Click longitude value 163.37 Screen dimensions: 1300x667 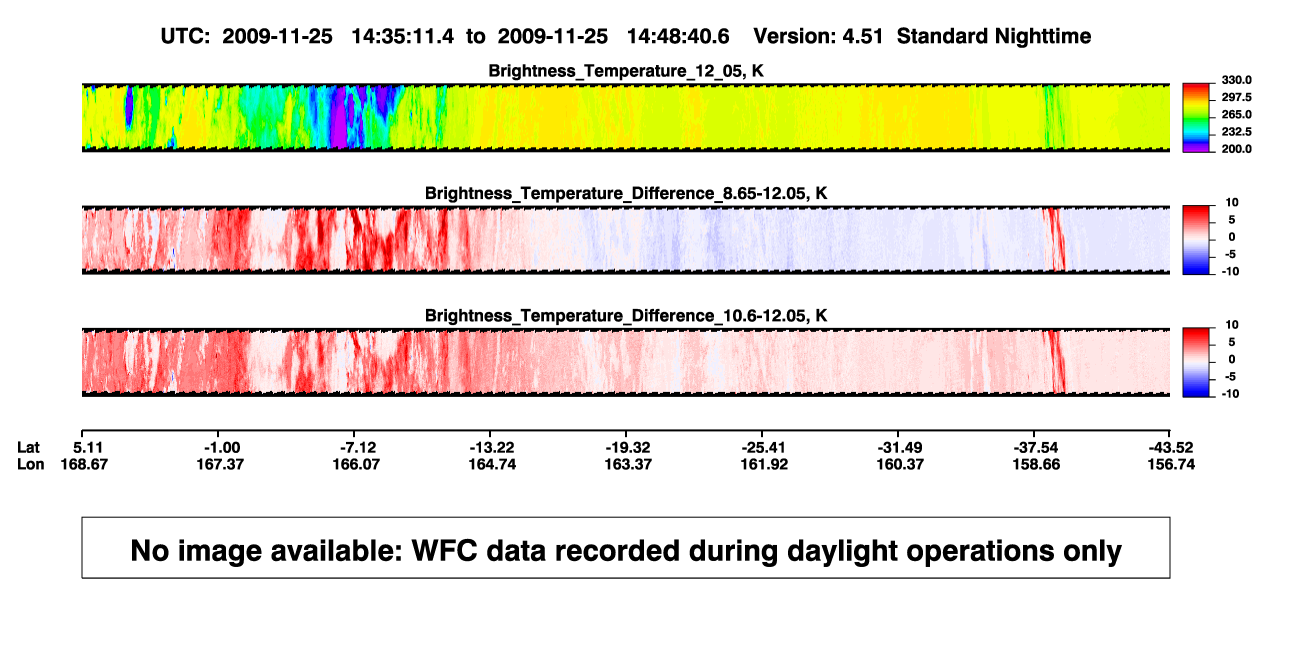[x=628, y=464]
